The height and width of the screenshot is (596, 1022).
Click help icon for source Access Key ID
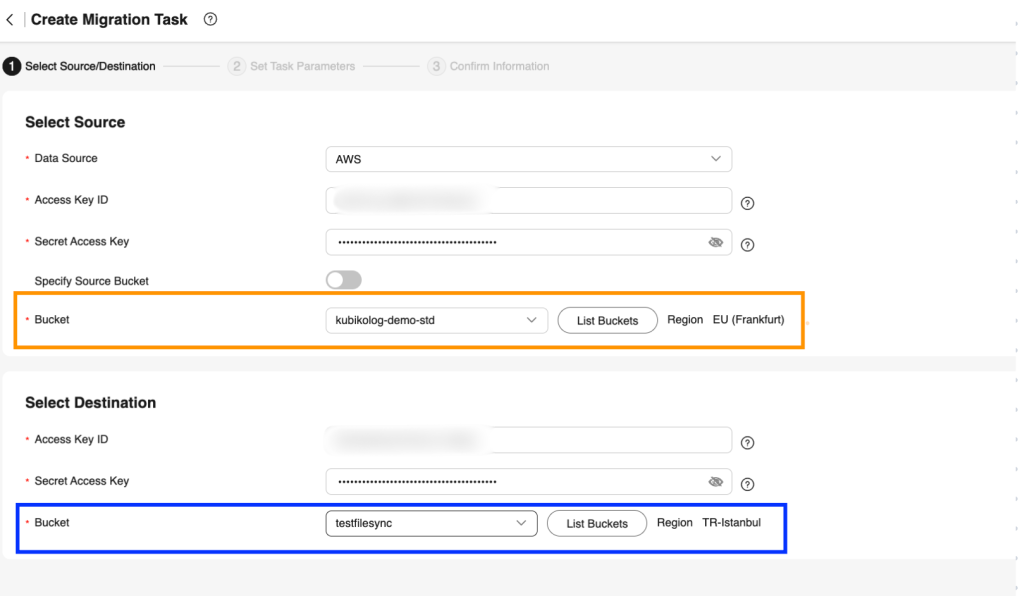[x=747, y=203]
